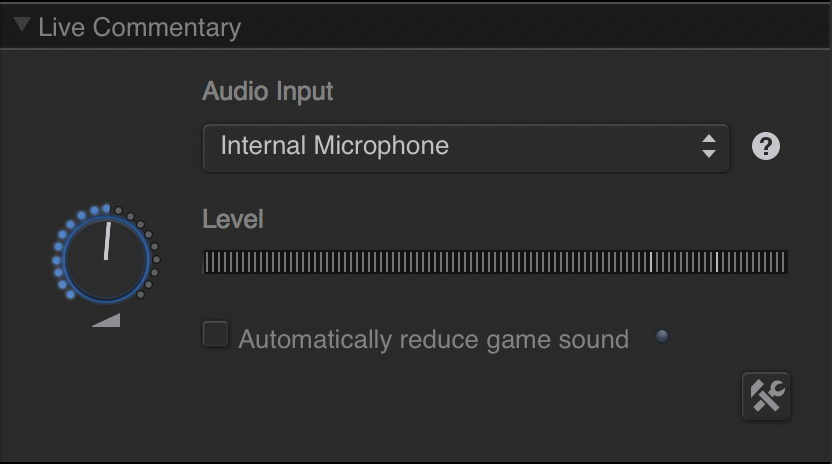This screenshot has height=464, width=832.
Task: Open the Audio Input dropdown menu
Action: (465, 147)
